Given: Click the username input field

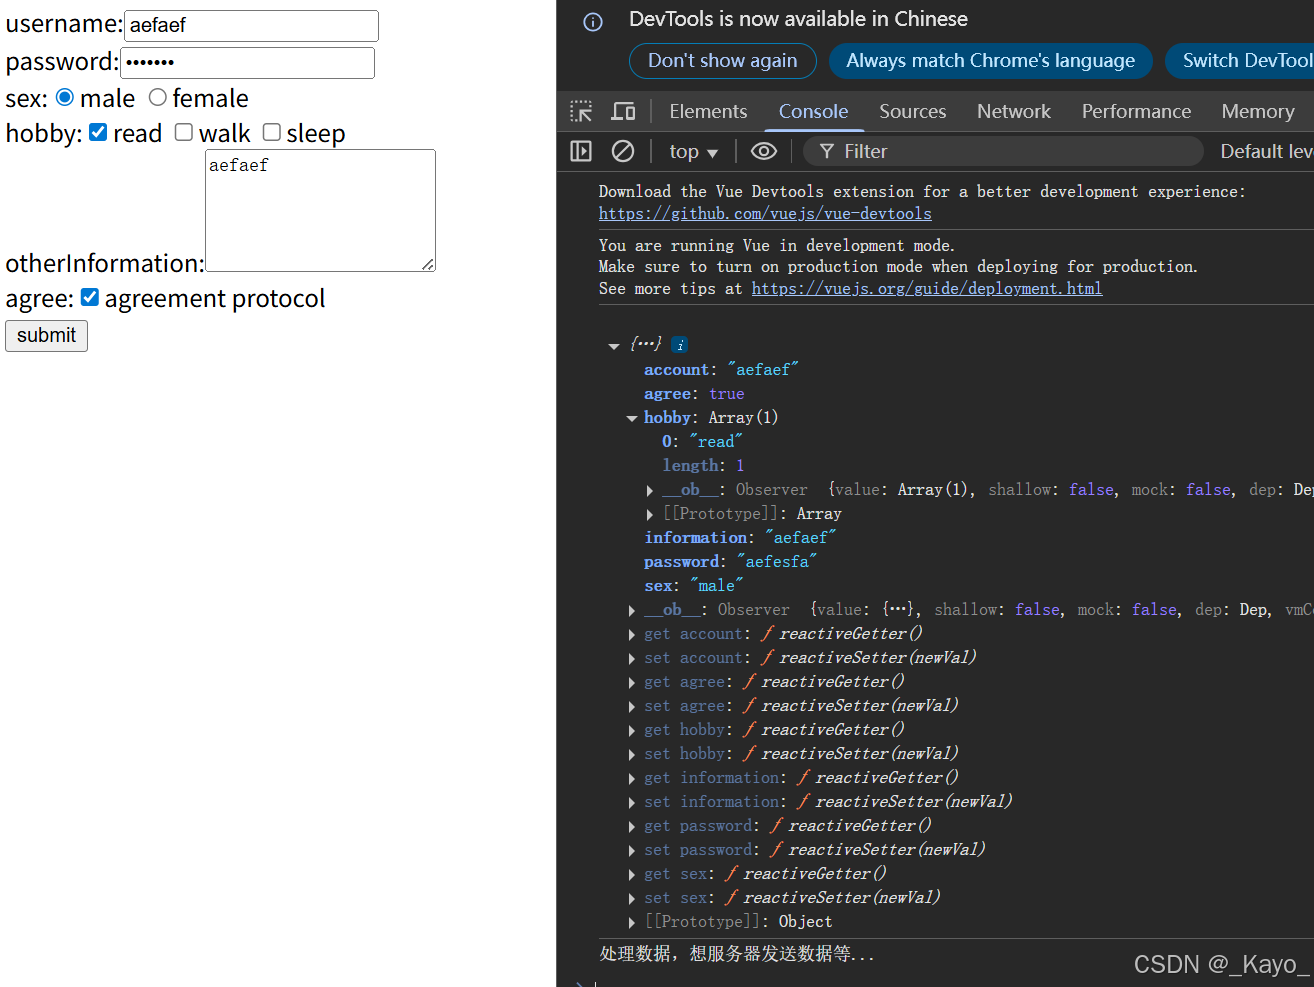Looking at the screenshot, I should [251, 25].
